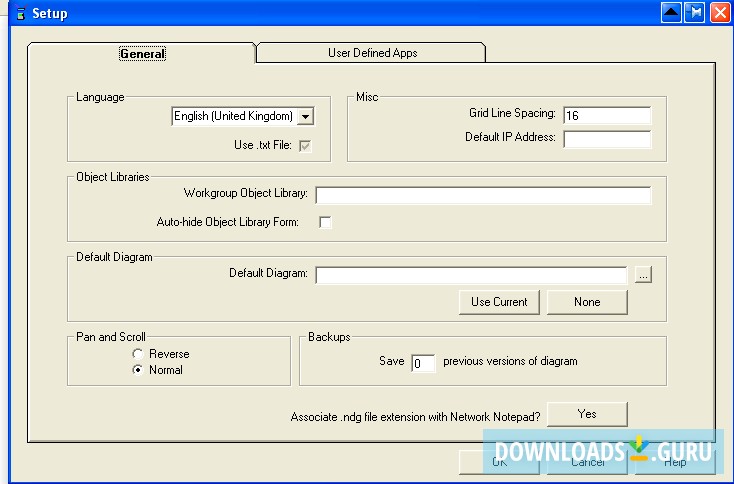734x484 pixels.
Task: Close the Setup window
Action: pos(720,13)
